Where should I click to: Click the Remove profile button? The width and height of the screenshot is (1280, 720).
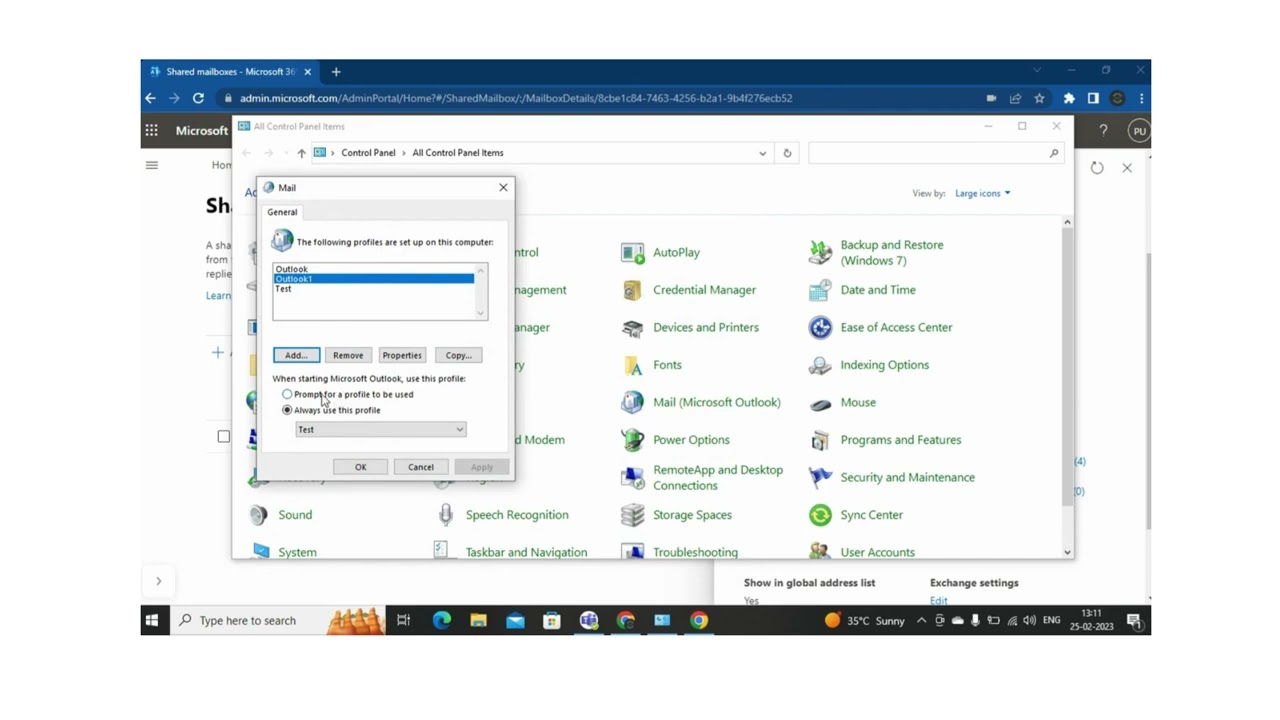[x=348, y=355]
